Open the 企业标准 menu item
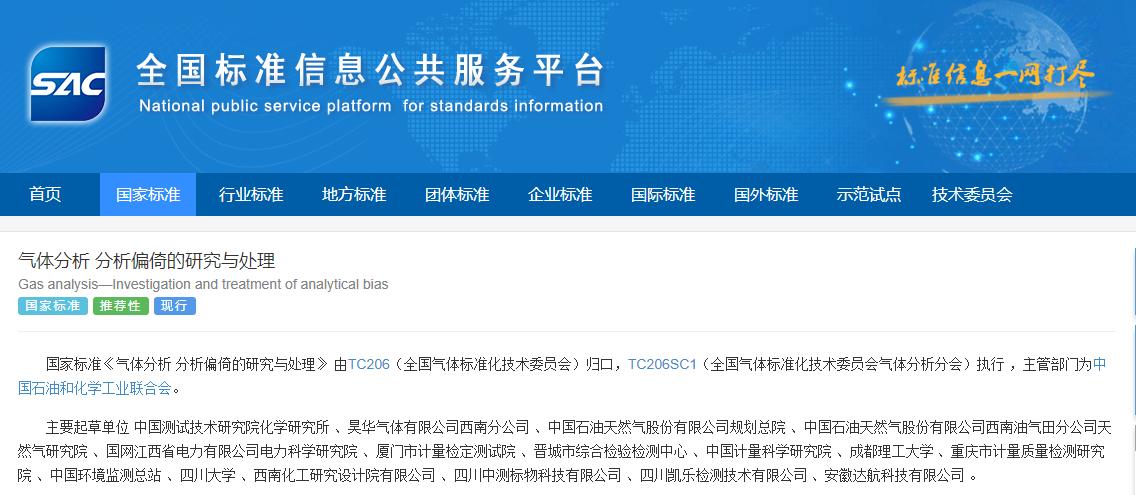 (x=560, y=195)
